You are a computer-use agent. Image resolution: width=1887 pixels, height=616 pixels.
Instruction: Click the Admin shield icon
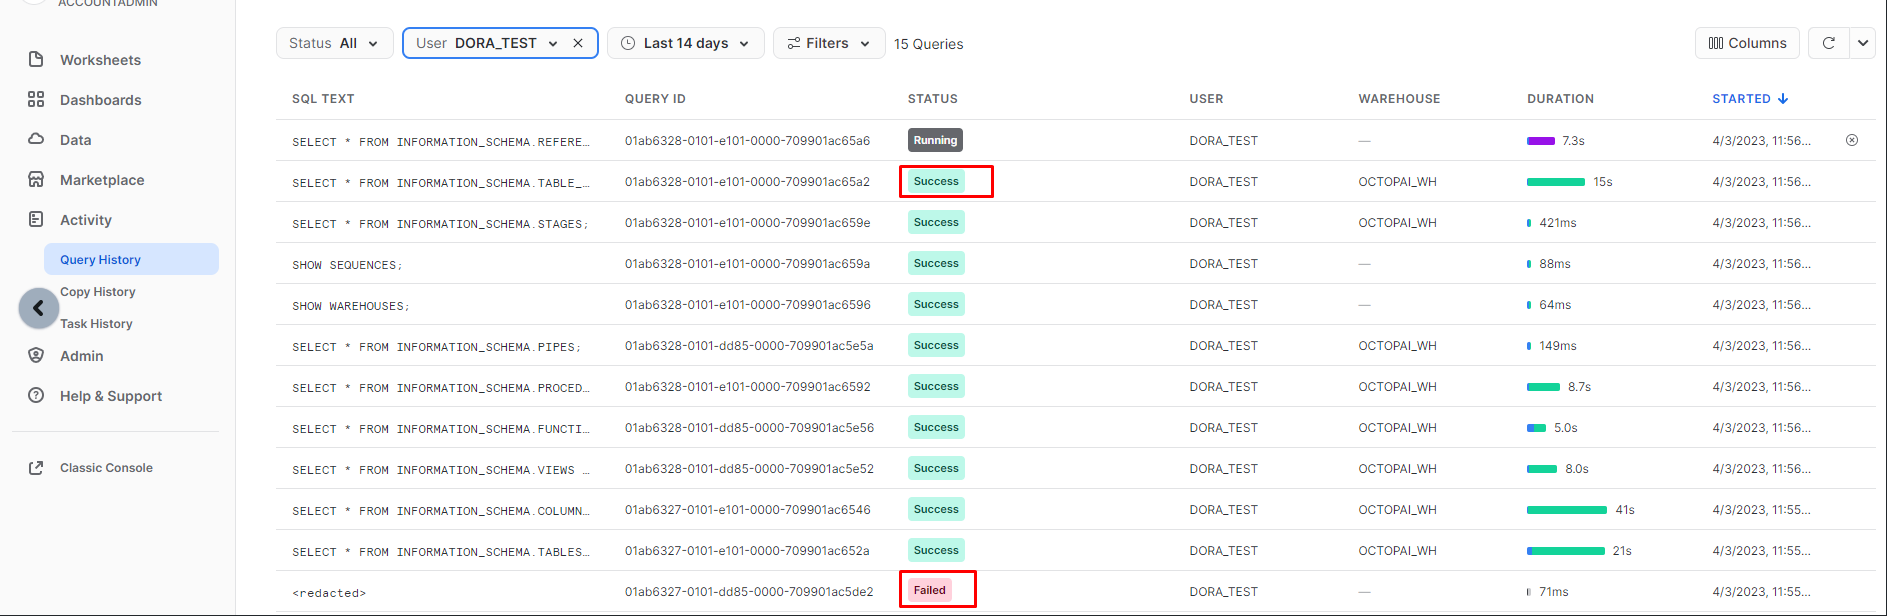point(36,356)
